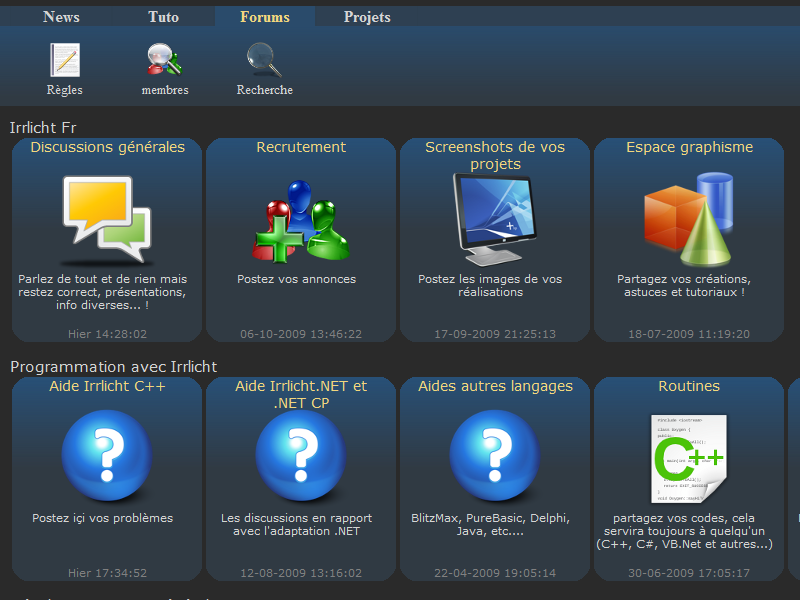This screenshot has height=600, width=800.
Task: Click the Hier 17:34:52 timestamp
Action: [107, 573]
